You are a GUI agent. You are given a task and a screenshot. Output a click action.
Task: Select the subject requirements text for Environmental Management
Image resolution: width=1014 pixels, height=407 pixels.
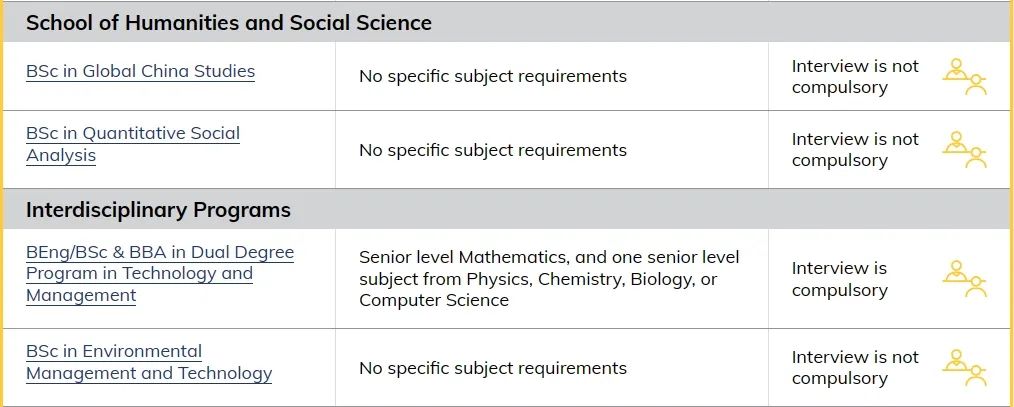coord(493,368)
